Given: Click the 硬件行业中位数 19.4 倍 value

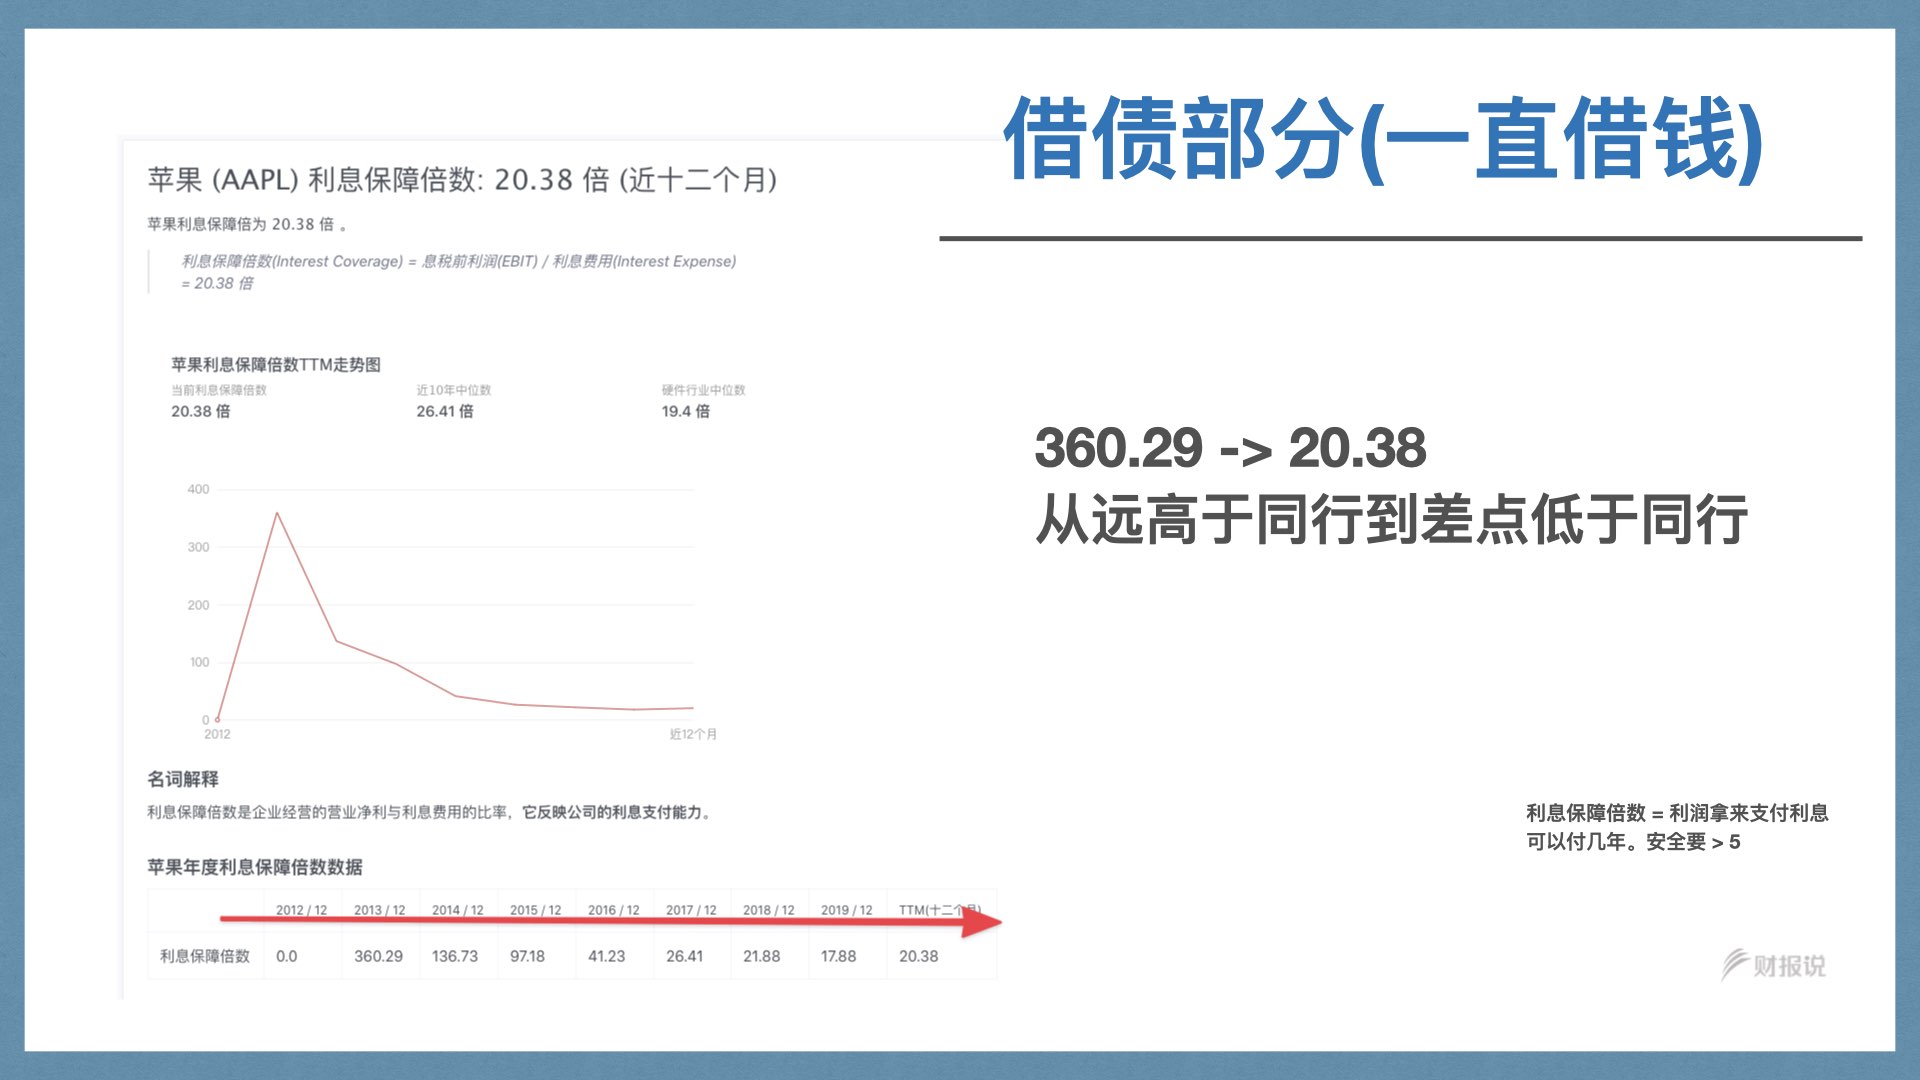Looking at the screenshot, I should pos(685,411).
